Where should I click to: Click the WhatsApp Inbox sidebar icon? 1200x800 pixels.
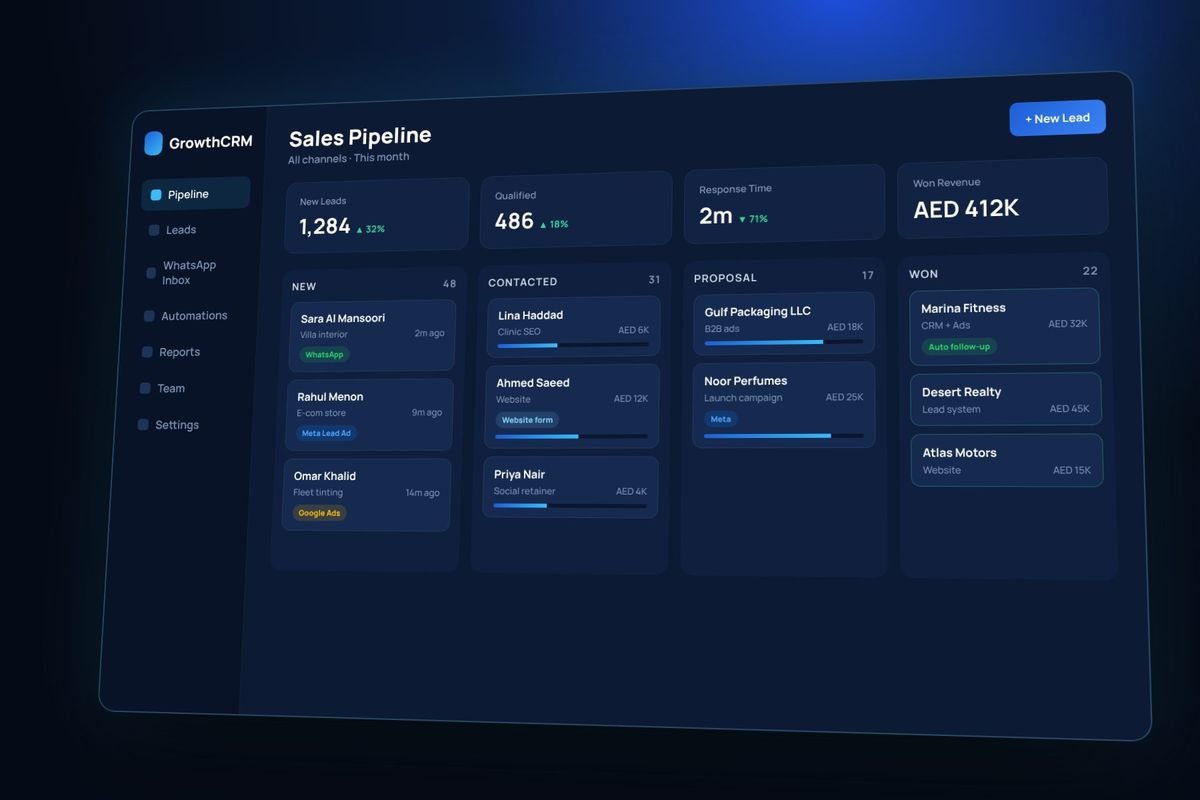tap(152, 273)
